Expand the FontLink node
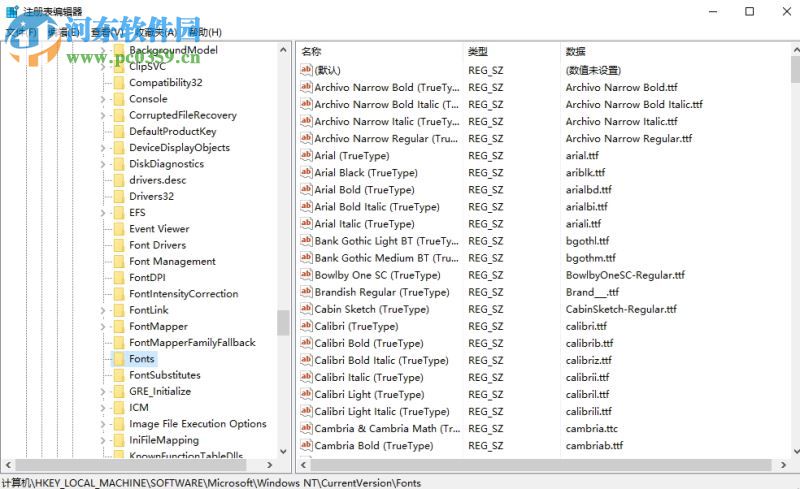Screen dimensions: 800x489 click(103, 310)
